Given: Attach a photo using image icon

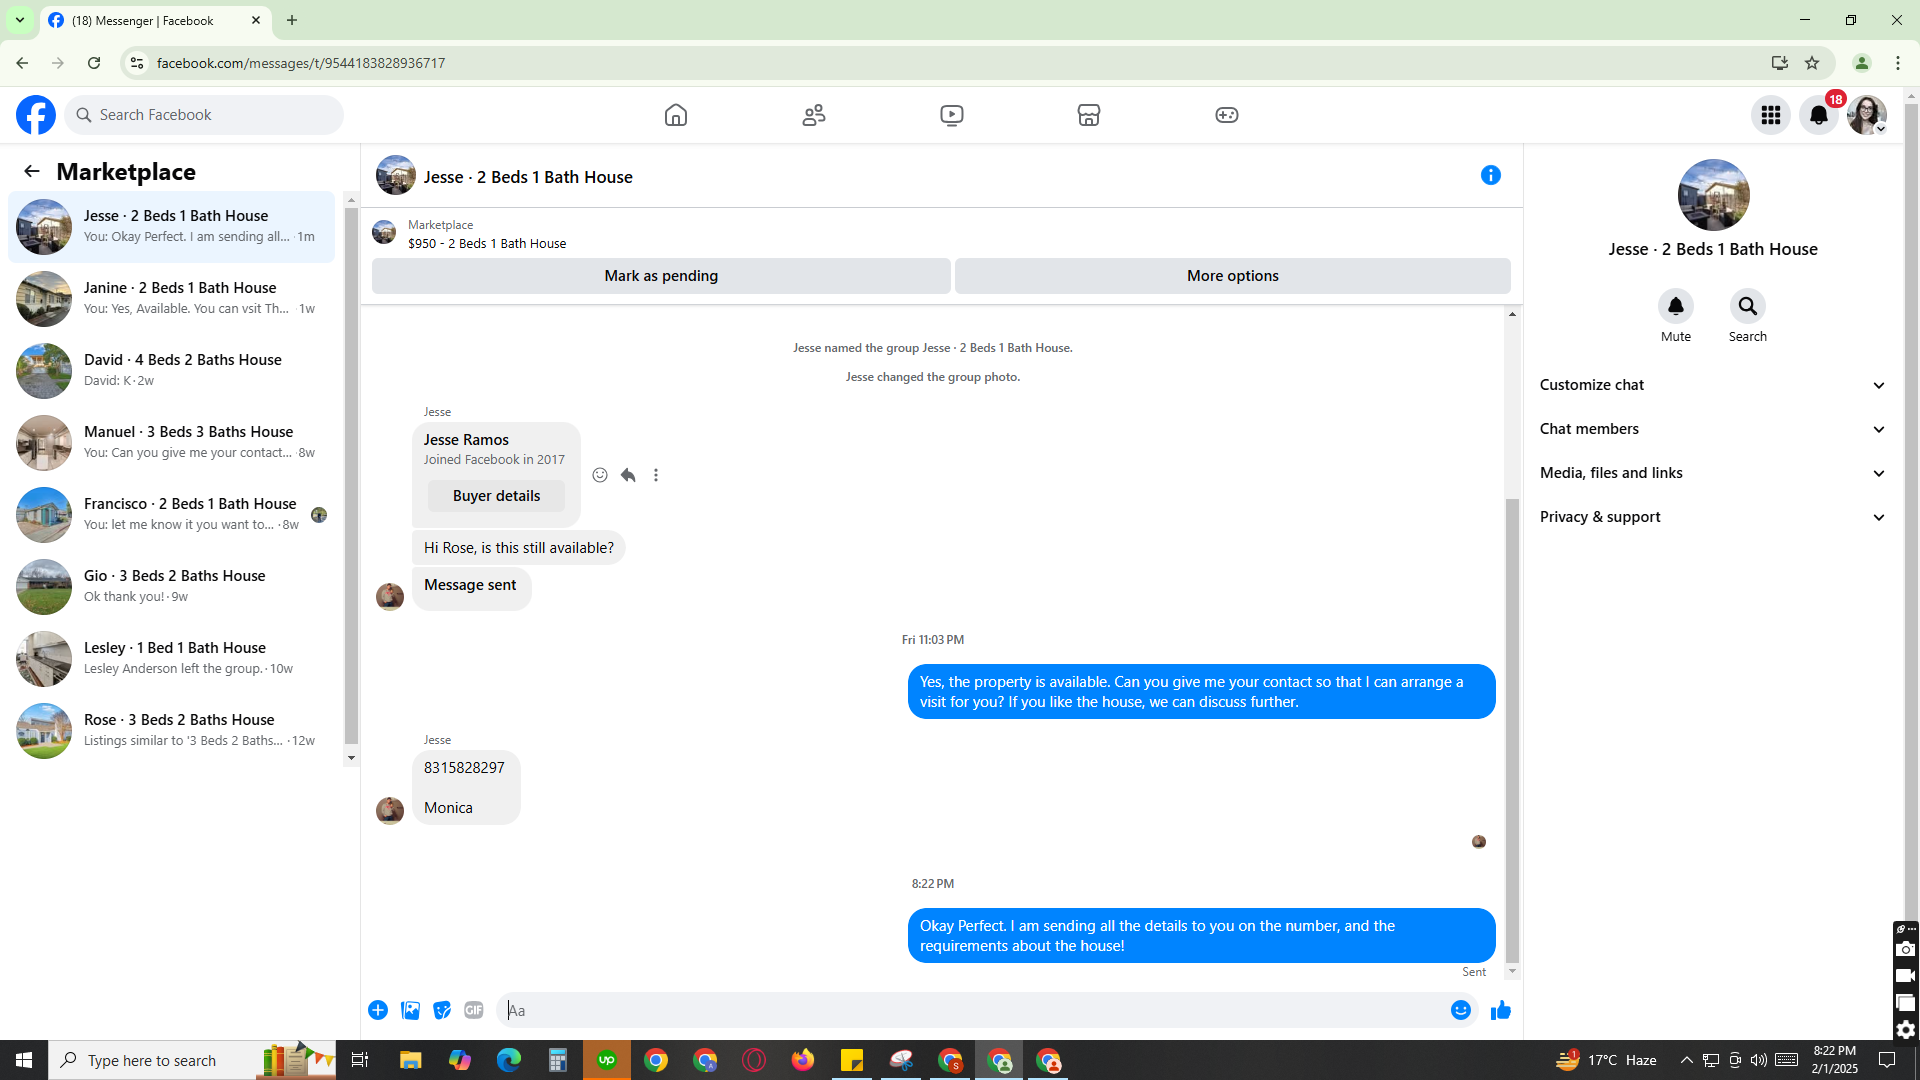Looking at the screenshot, I should click(410, 1010).
